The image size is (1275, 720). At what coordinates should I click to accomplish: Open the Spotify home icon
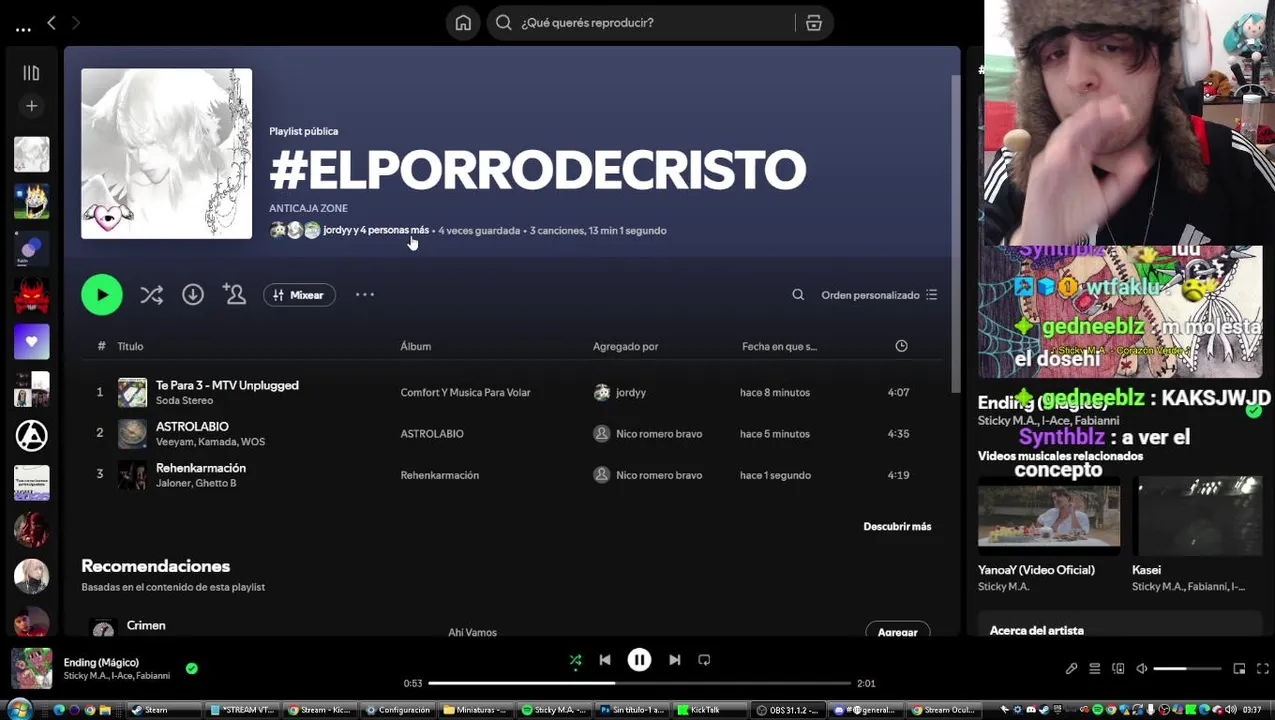click(463, 23)
